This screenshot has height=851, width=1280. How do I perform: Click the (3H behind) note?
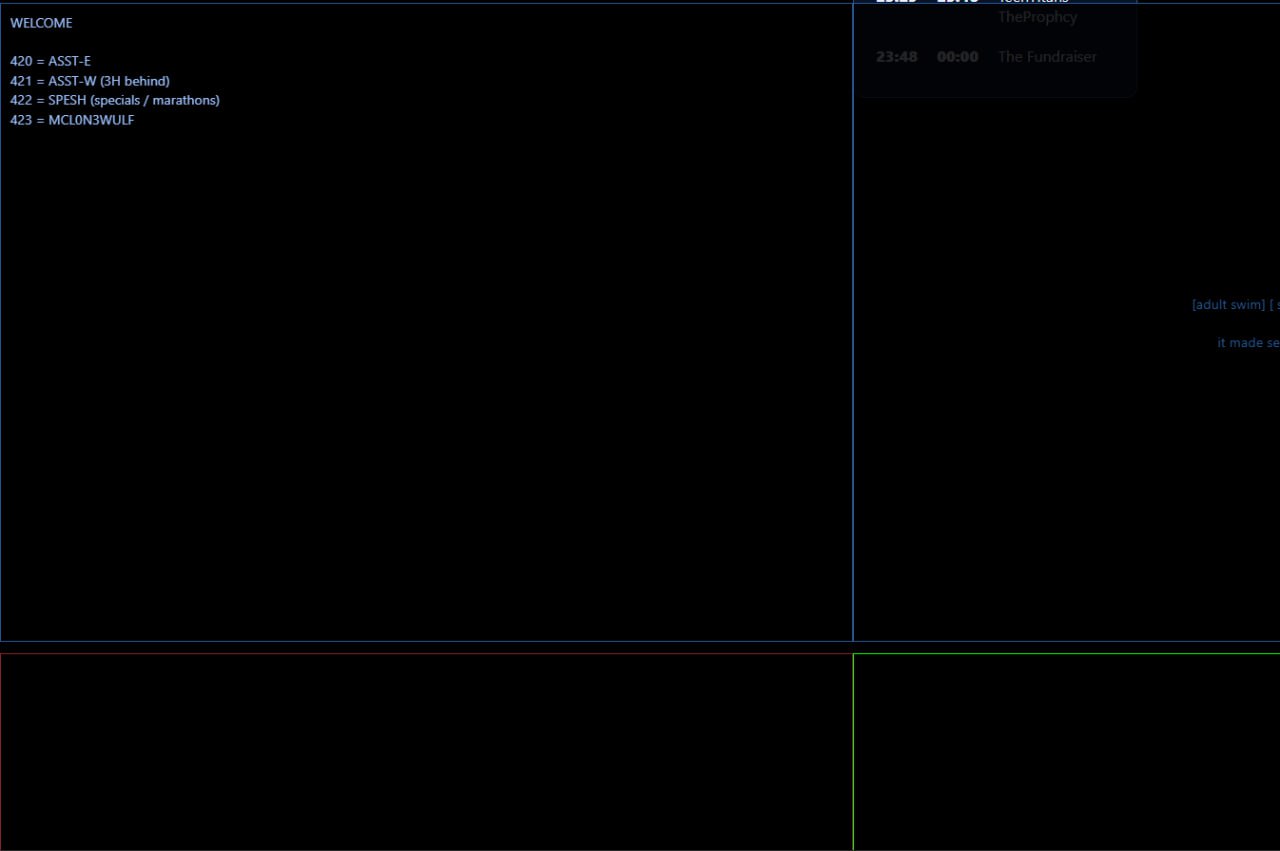[135, 81]
